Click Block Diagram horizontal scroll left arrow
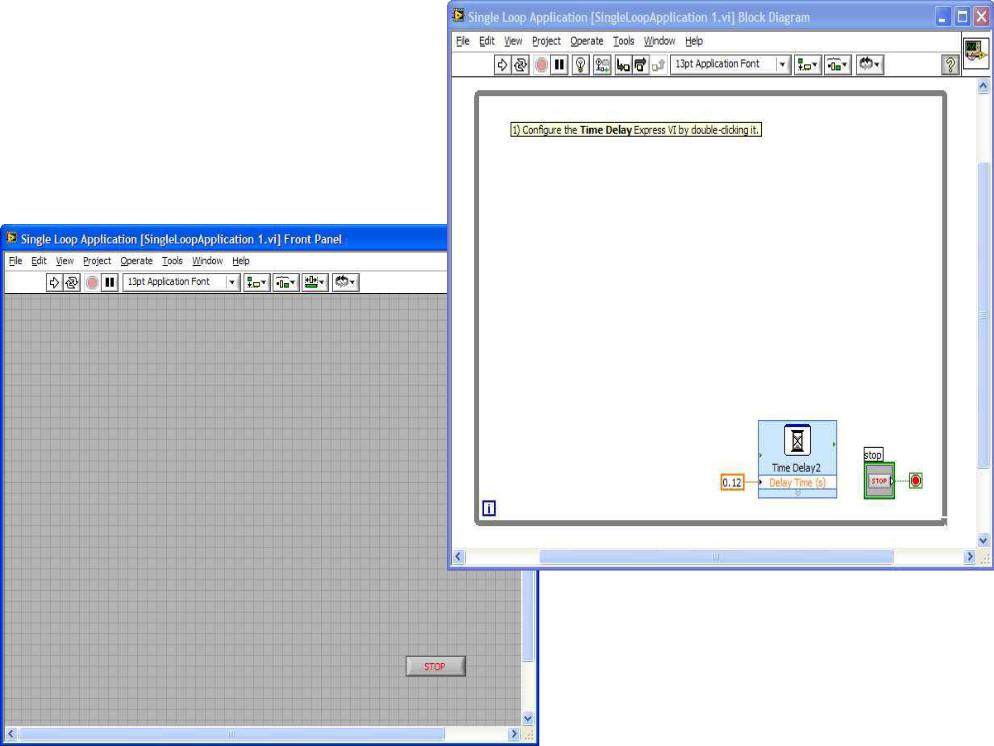 [459, 556]
